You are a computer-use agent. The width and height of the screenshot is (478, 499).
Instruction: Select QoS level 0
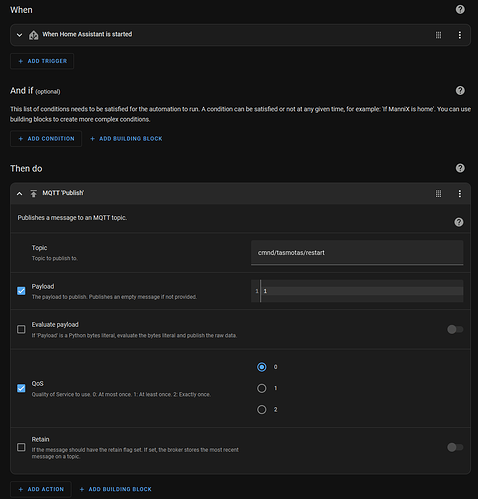point(262,367)
